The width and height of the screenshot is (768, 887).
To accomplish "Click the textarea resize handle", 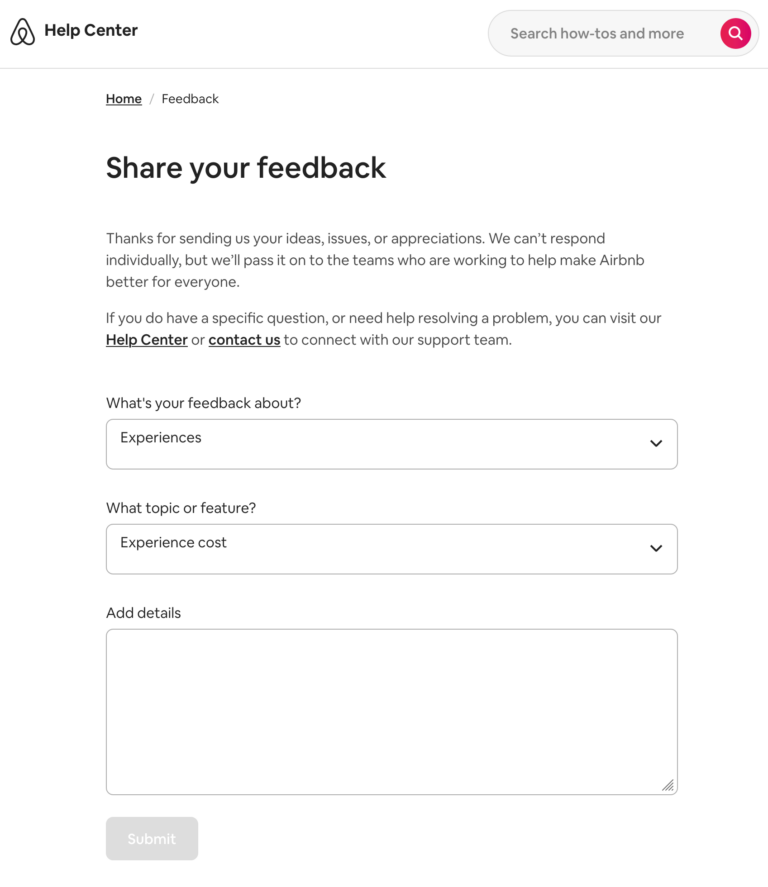I will 668,786.
